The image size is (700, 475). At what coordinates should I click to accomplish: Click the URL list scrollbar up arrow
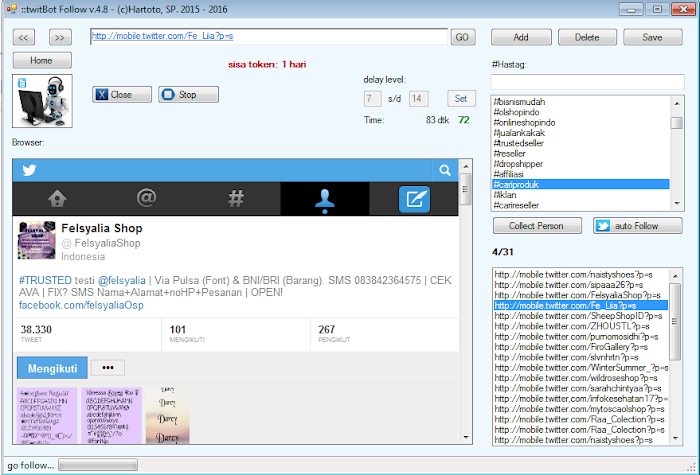pos(675,276)
